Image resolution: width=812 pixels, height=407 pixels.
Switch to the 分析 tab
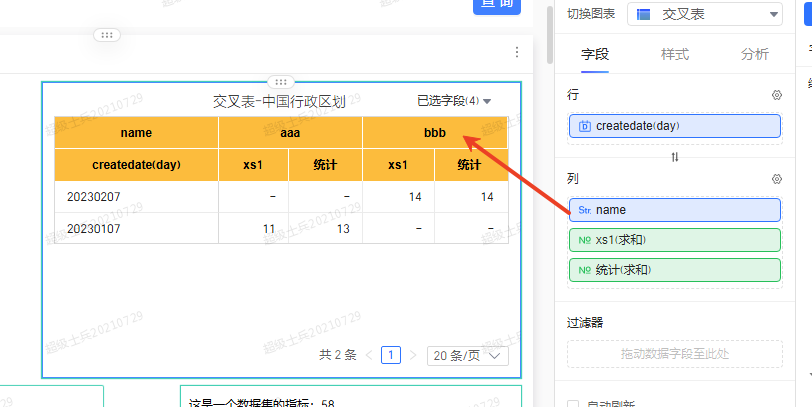pyautogui.click(x=755, y=54)
